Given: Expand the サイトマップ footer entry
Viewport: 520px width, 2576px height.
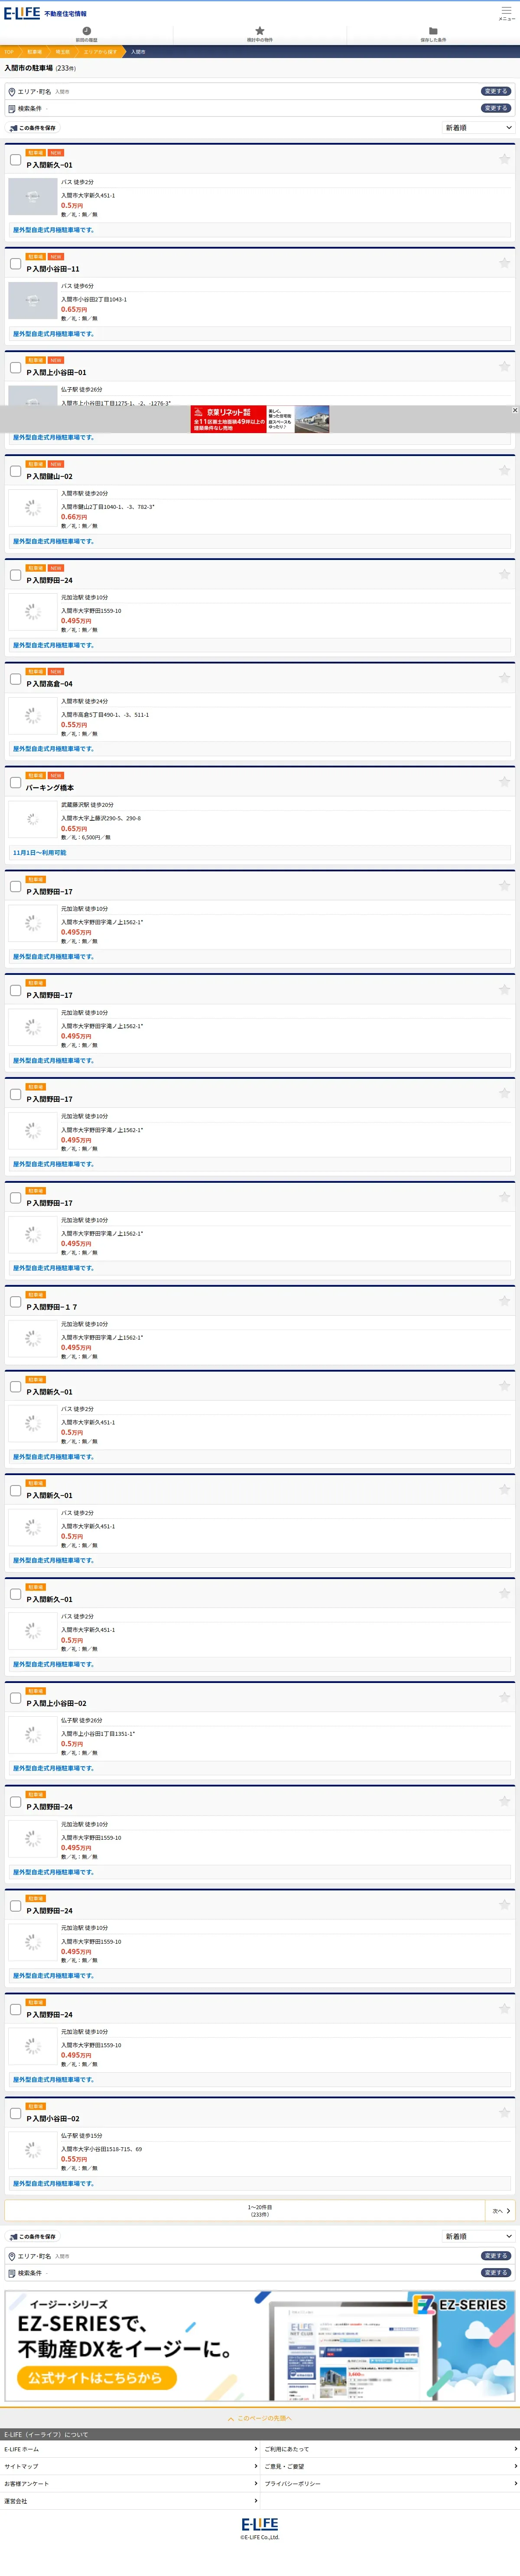Looking at the screenshot, I should (x=130, y=2466).
